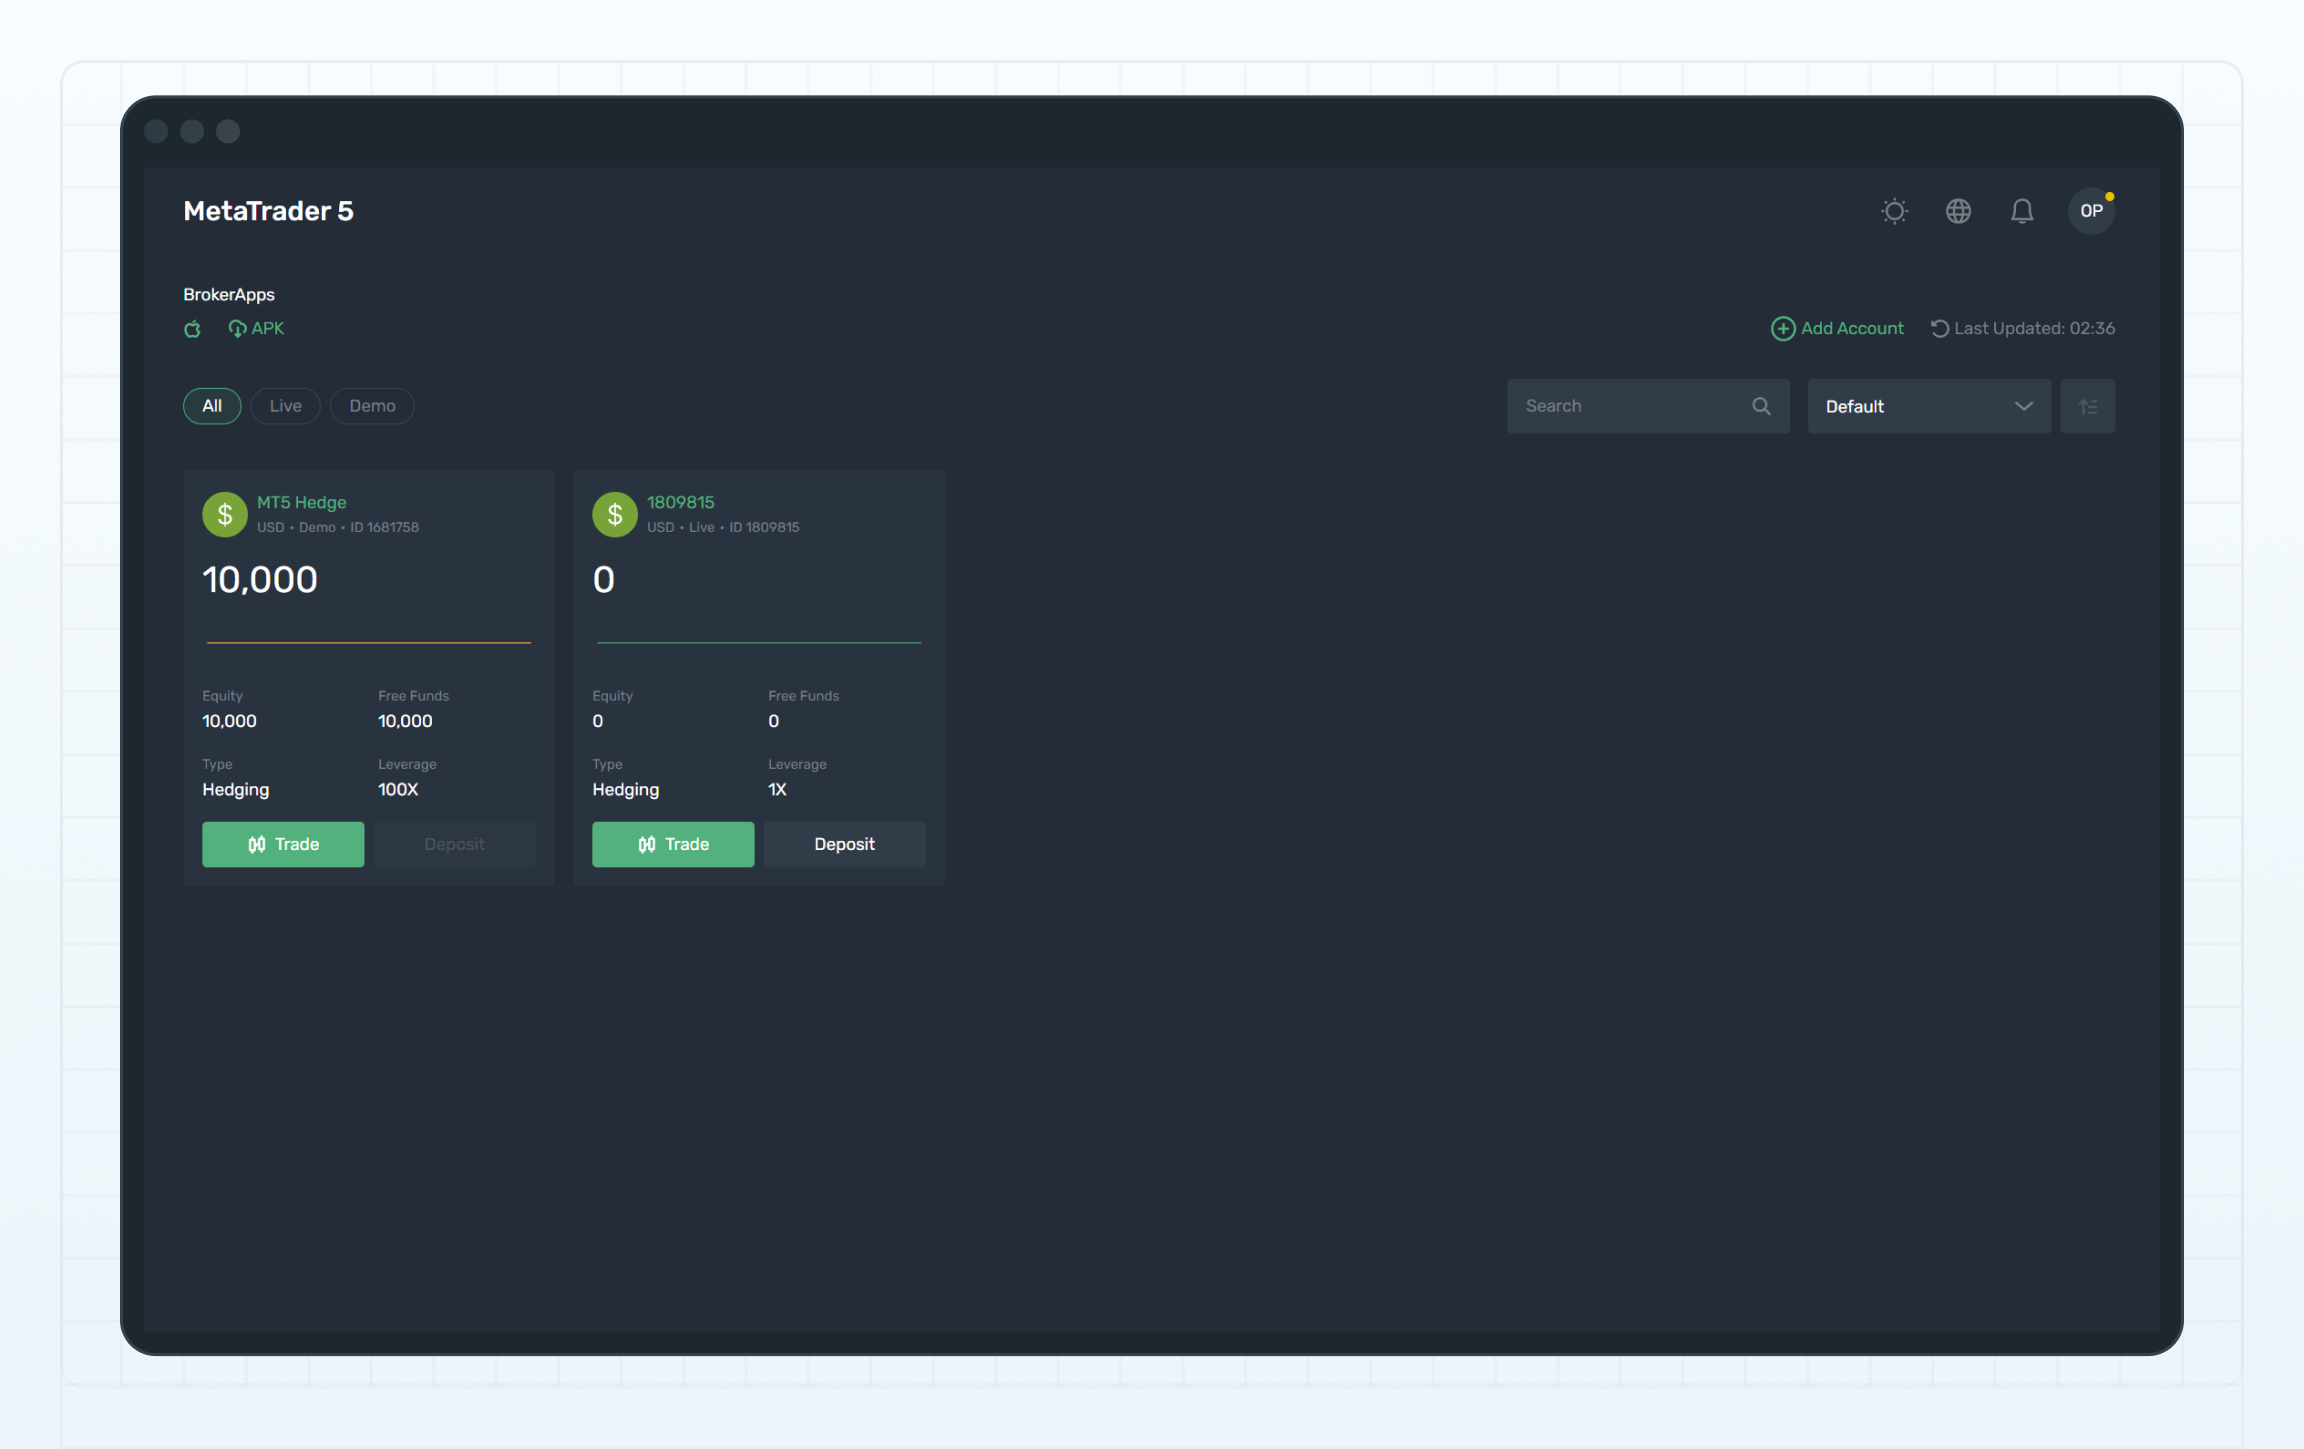The height and width of the screenshot is (1449, 2304).
Task: Open account 1809815 details link
Action: coord(680,502)
